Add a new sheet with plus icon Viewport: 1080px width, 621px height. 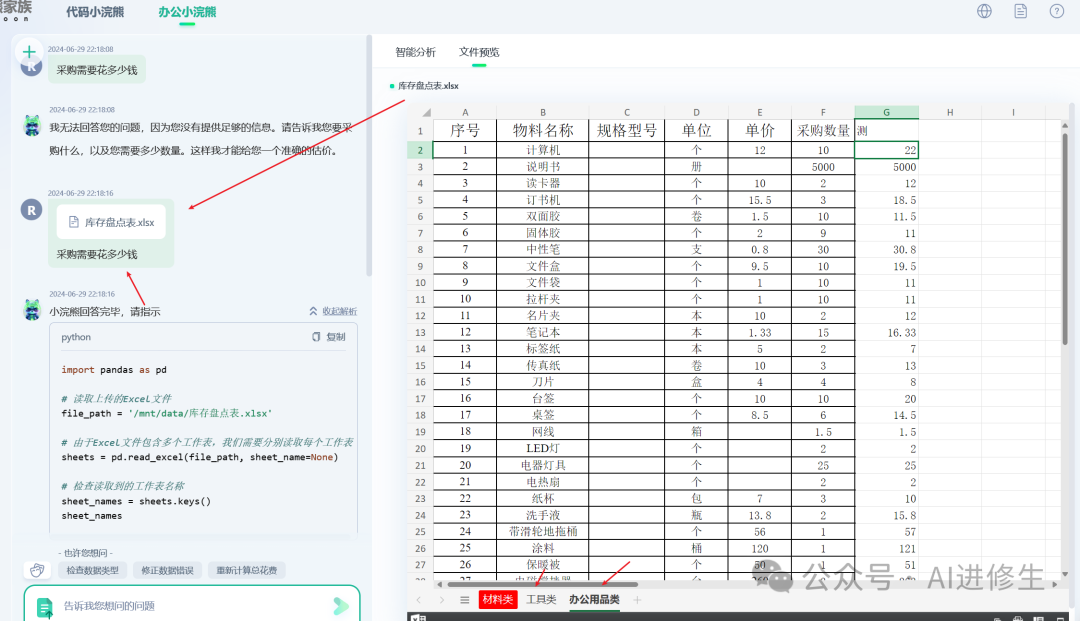pos(637,600)
